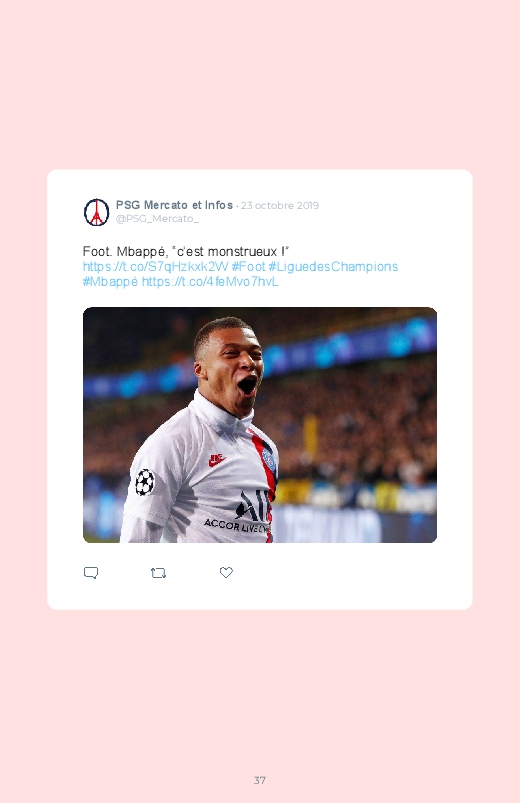Like the tweet with heart icon

pos(226,572)
